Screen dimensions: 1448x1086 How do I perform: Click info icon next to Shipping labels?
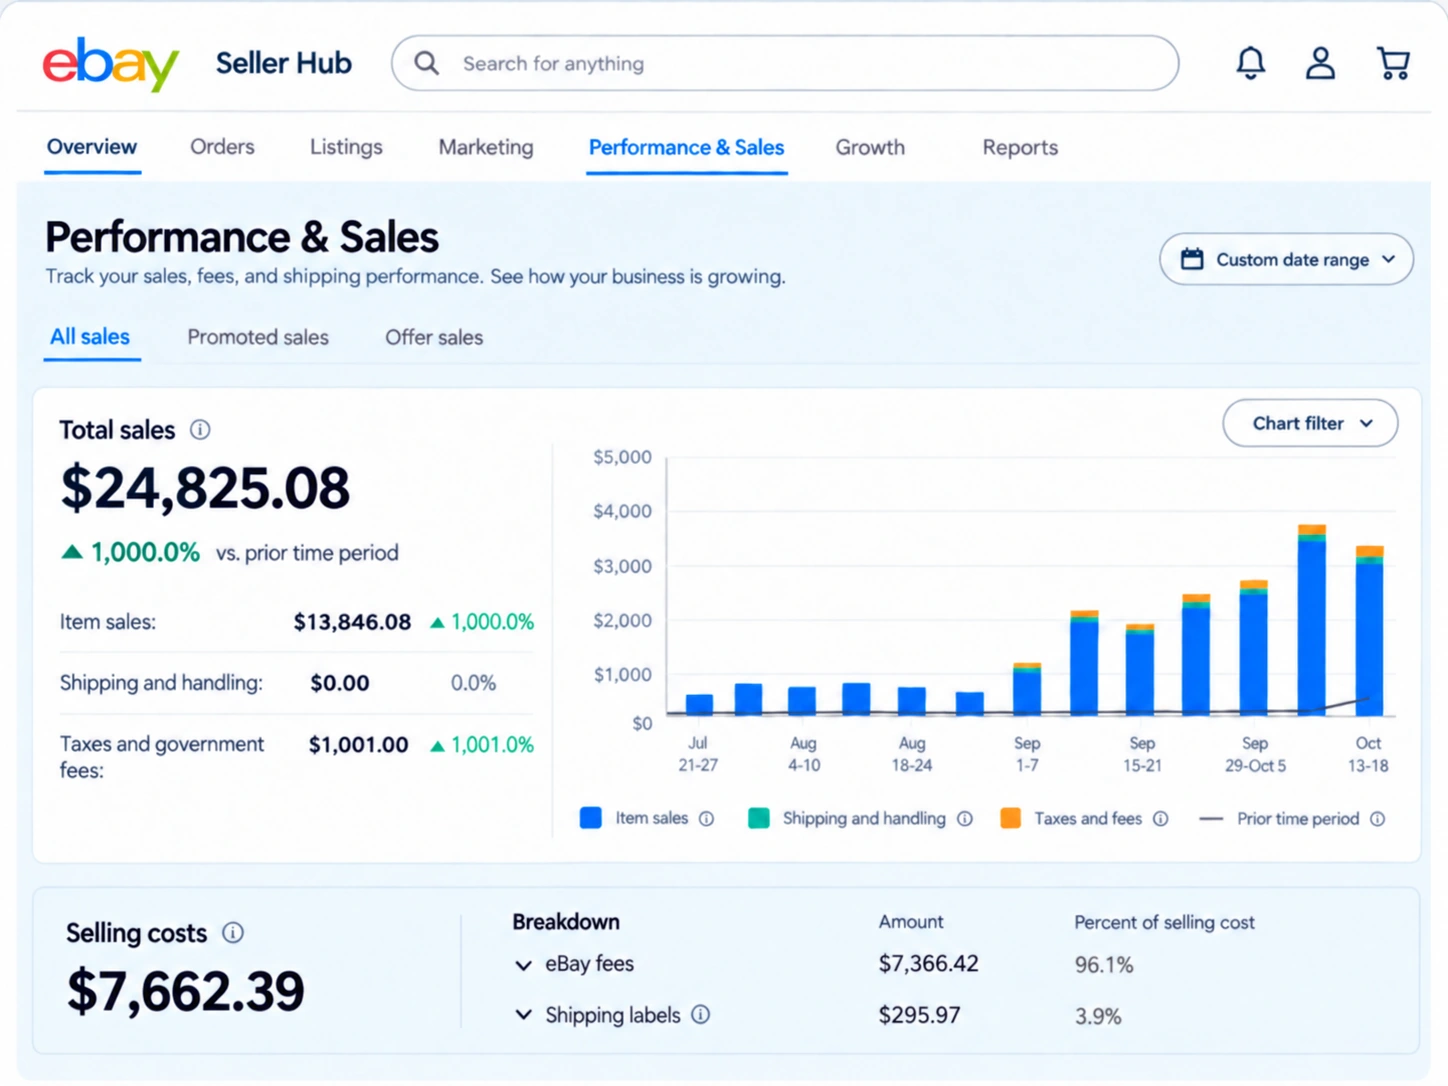(x=701, y=1015)
